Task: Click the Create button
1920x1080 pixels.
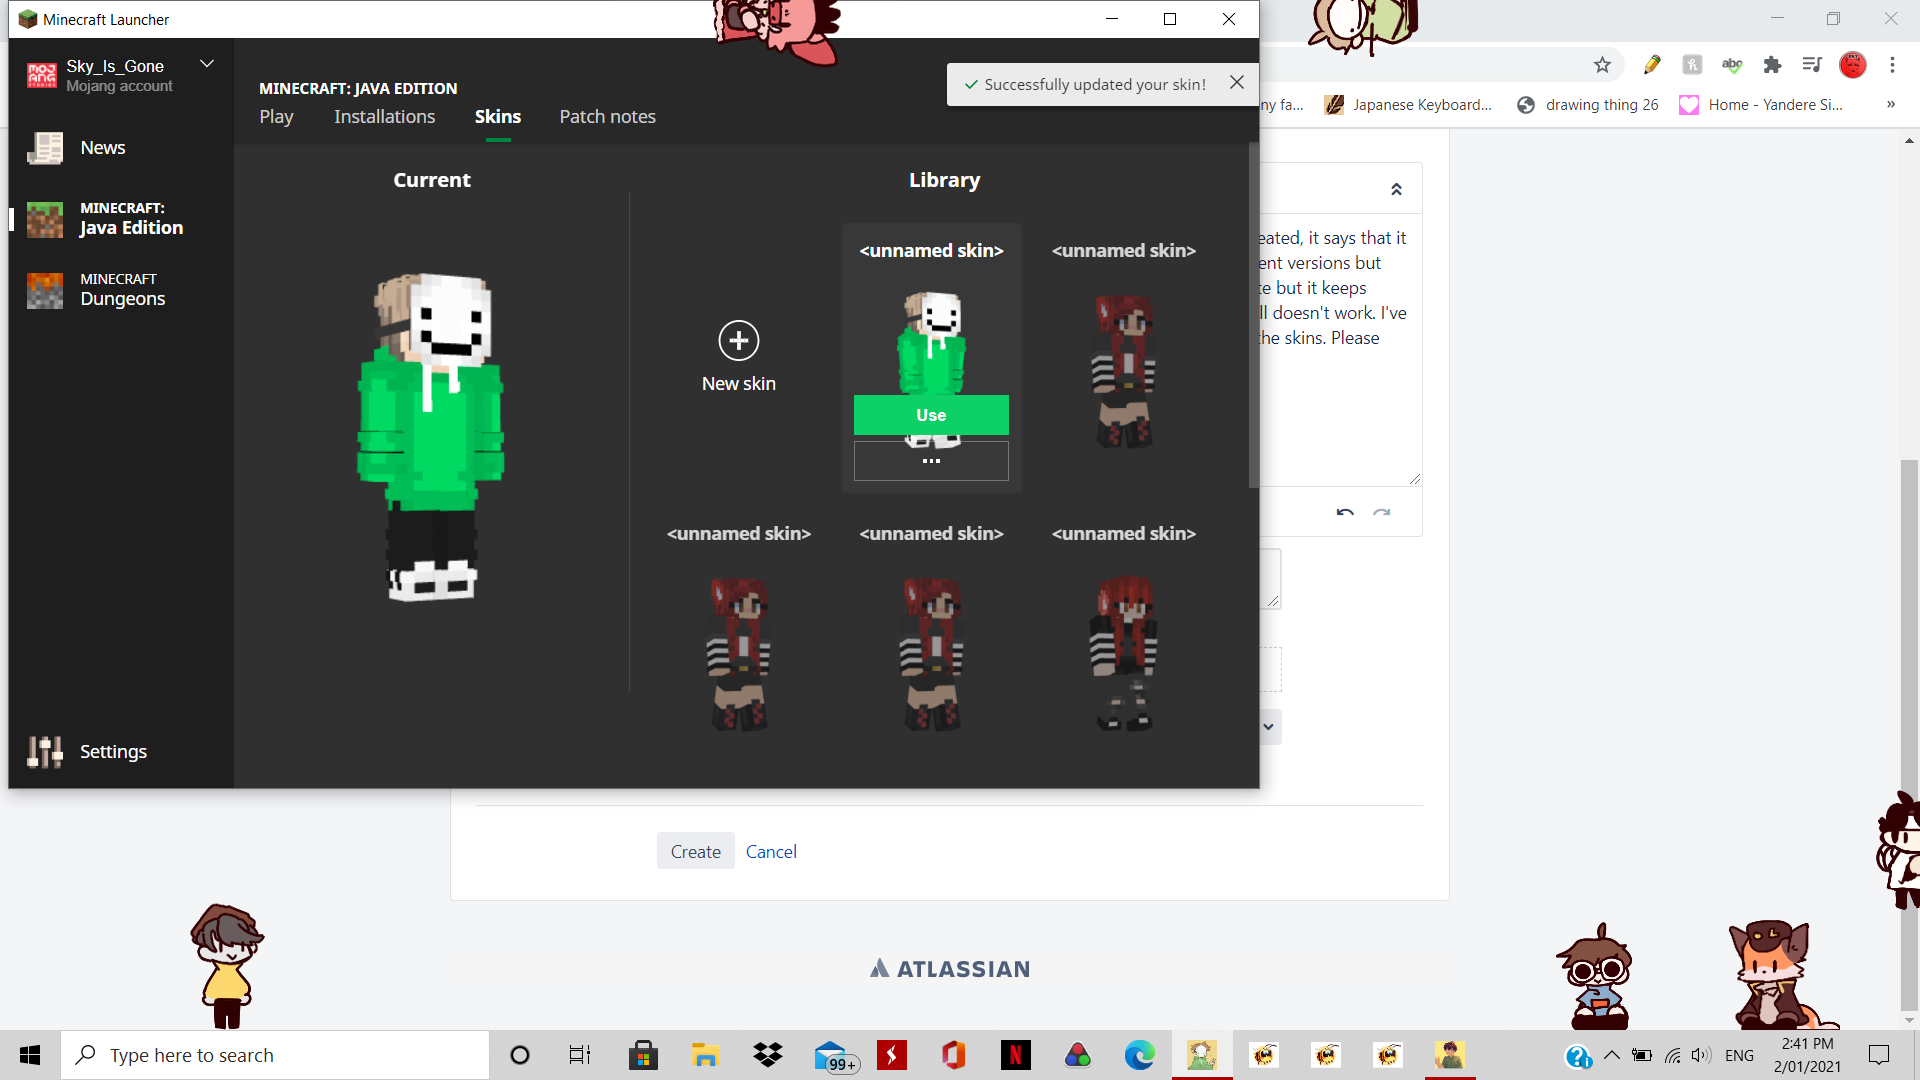Action: (695, 851)
